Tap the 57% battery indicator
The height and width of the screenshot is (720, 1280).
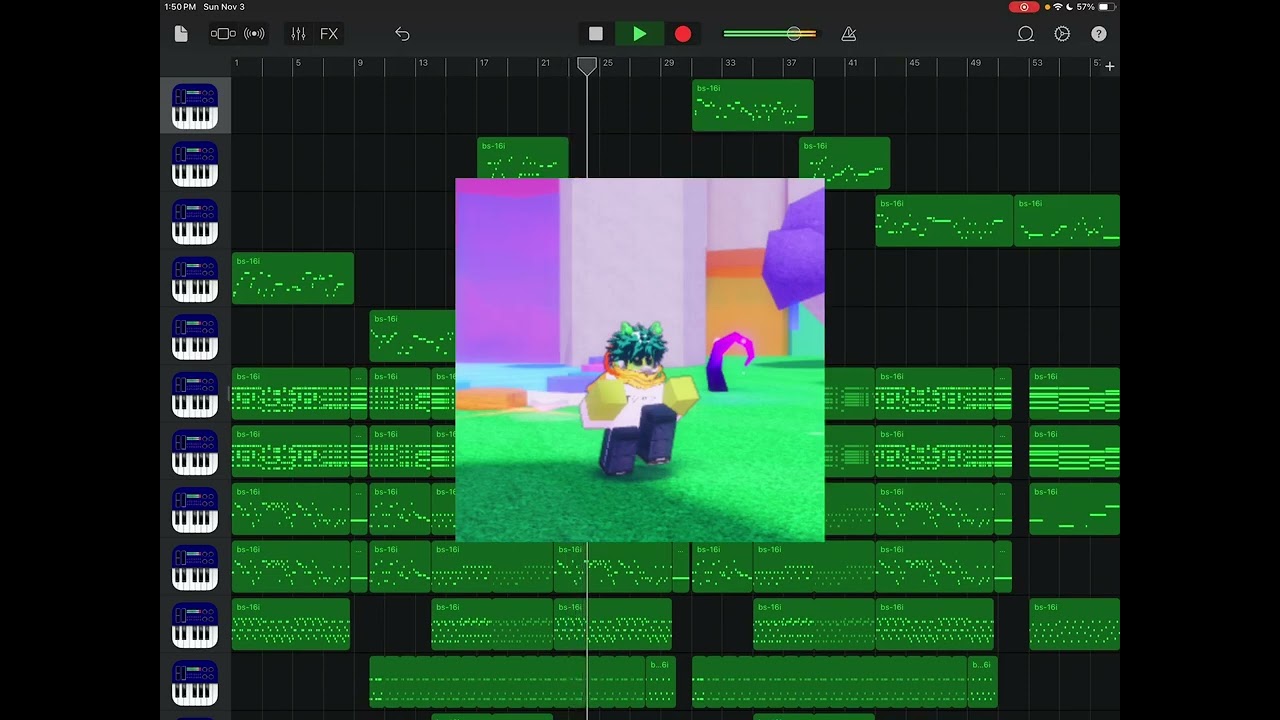tap(1093, 7)
